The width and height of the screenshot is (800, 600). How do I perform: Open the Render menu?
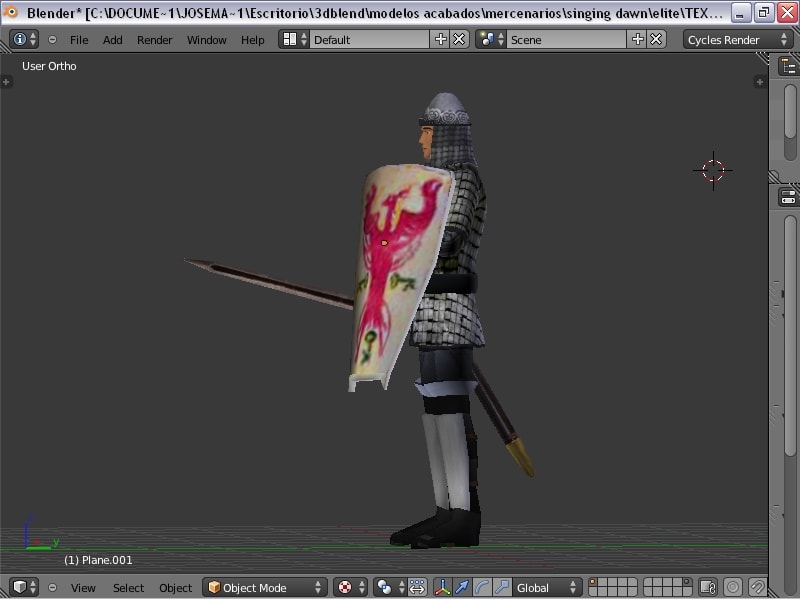[x=154, y=39]
